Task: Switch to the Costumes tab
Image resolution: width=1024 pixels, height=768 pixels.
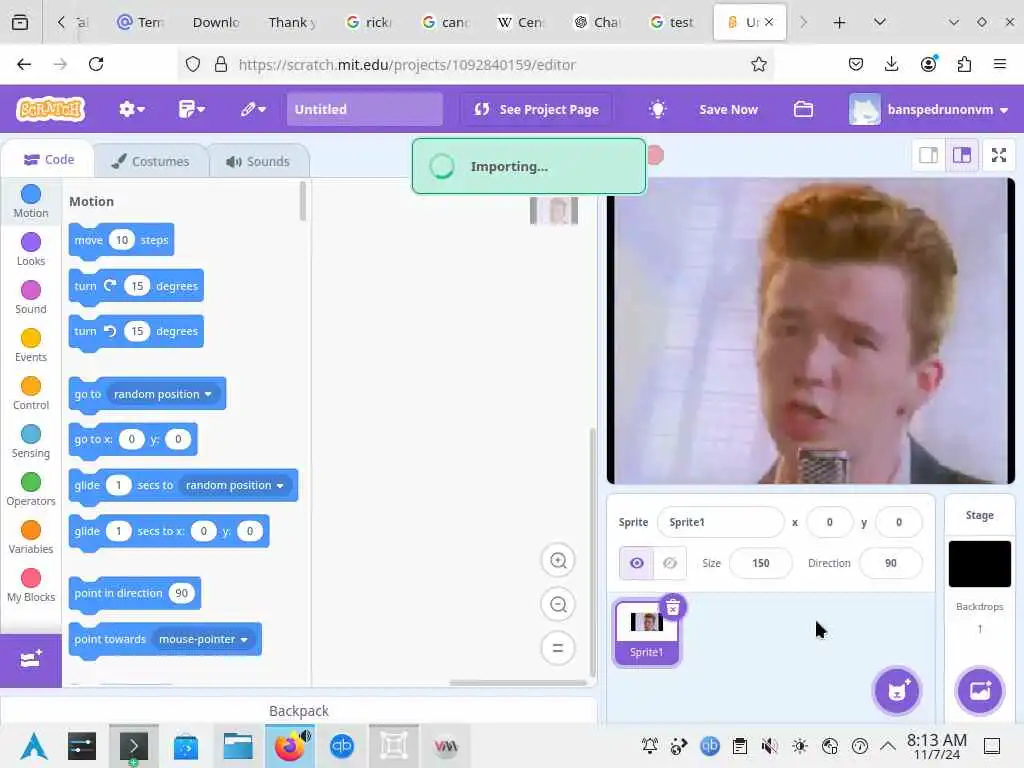Action: 151,161
